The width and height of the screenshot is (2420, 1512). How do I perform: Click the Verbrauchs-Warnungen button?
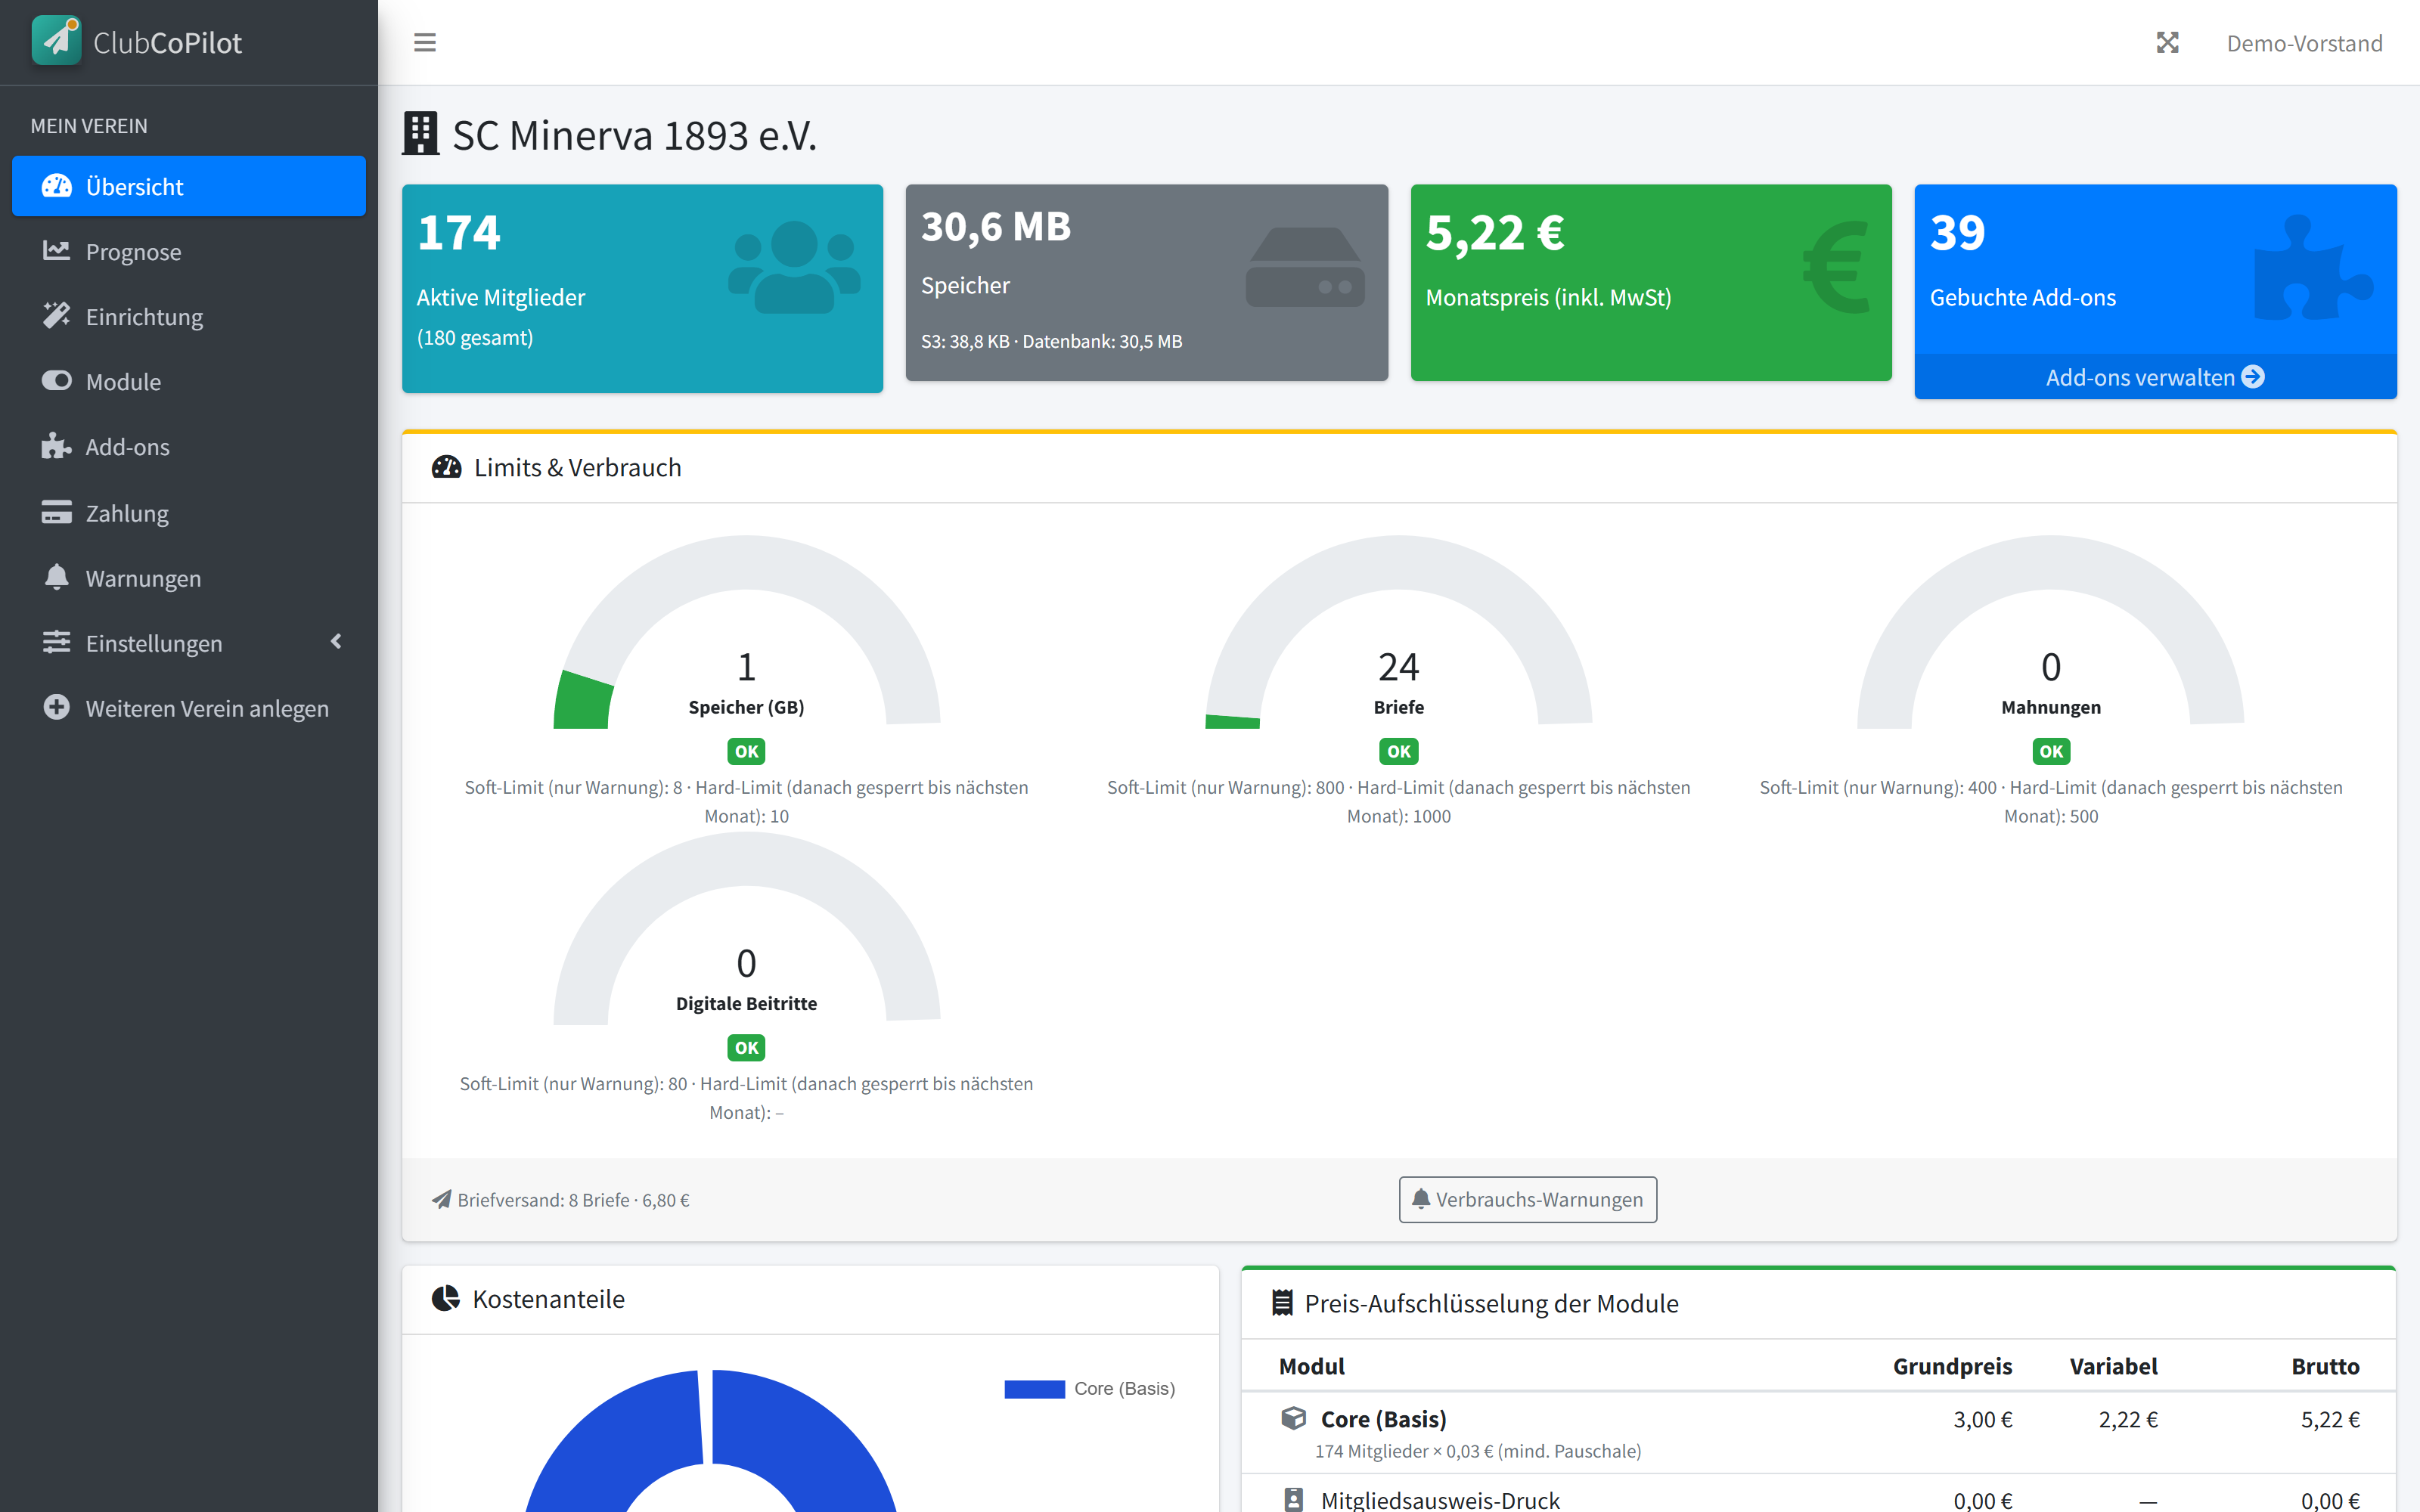click(1527, 1199)
